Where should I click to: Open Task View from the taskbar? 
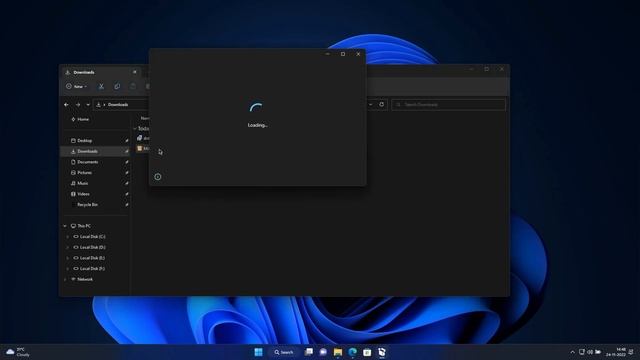point(309,352)
